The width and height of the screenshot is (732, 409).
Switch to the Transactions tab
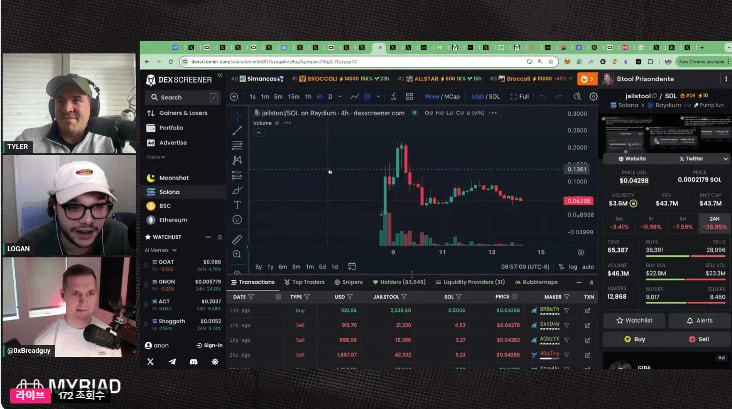253,282
